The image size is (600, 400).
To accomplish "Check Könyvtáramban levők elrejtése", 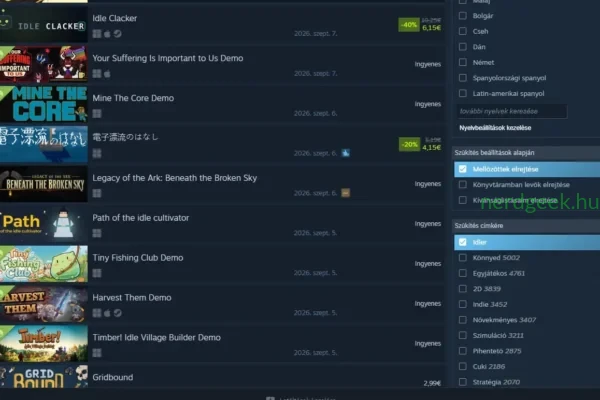I will [463, 184].
